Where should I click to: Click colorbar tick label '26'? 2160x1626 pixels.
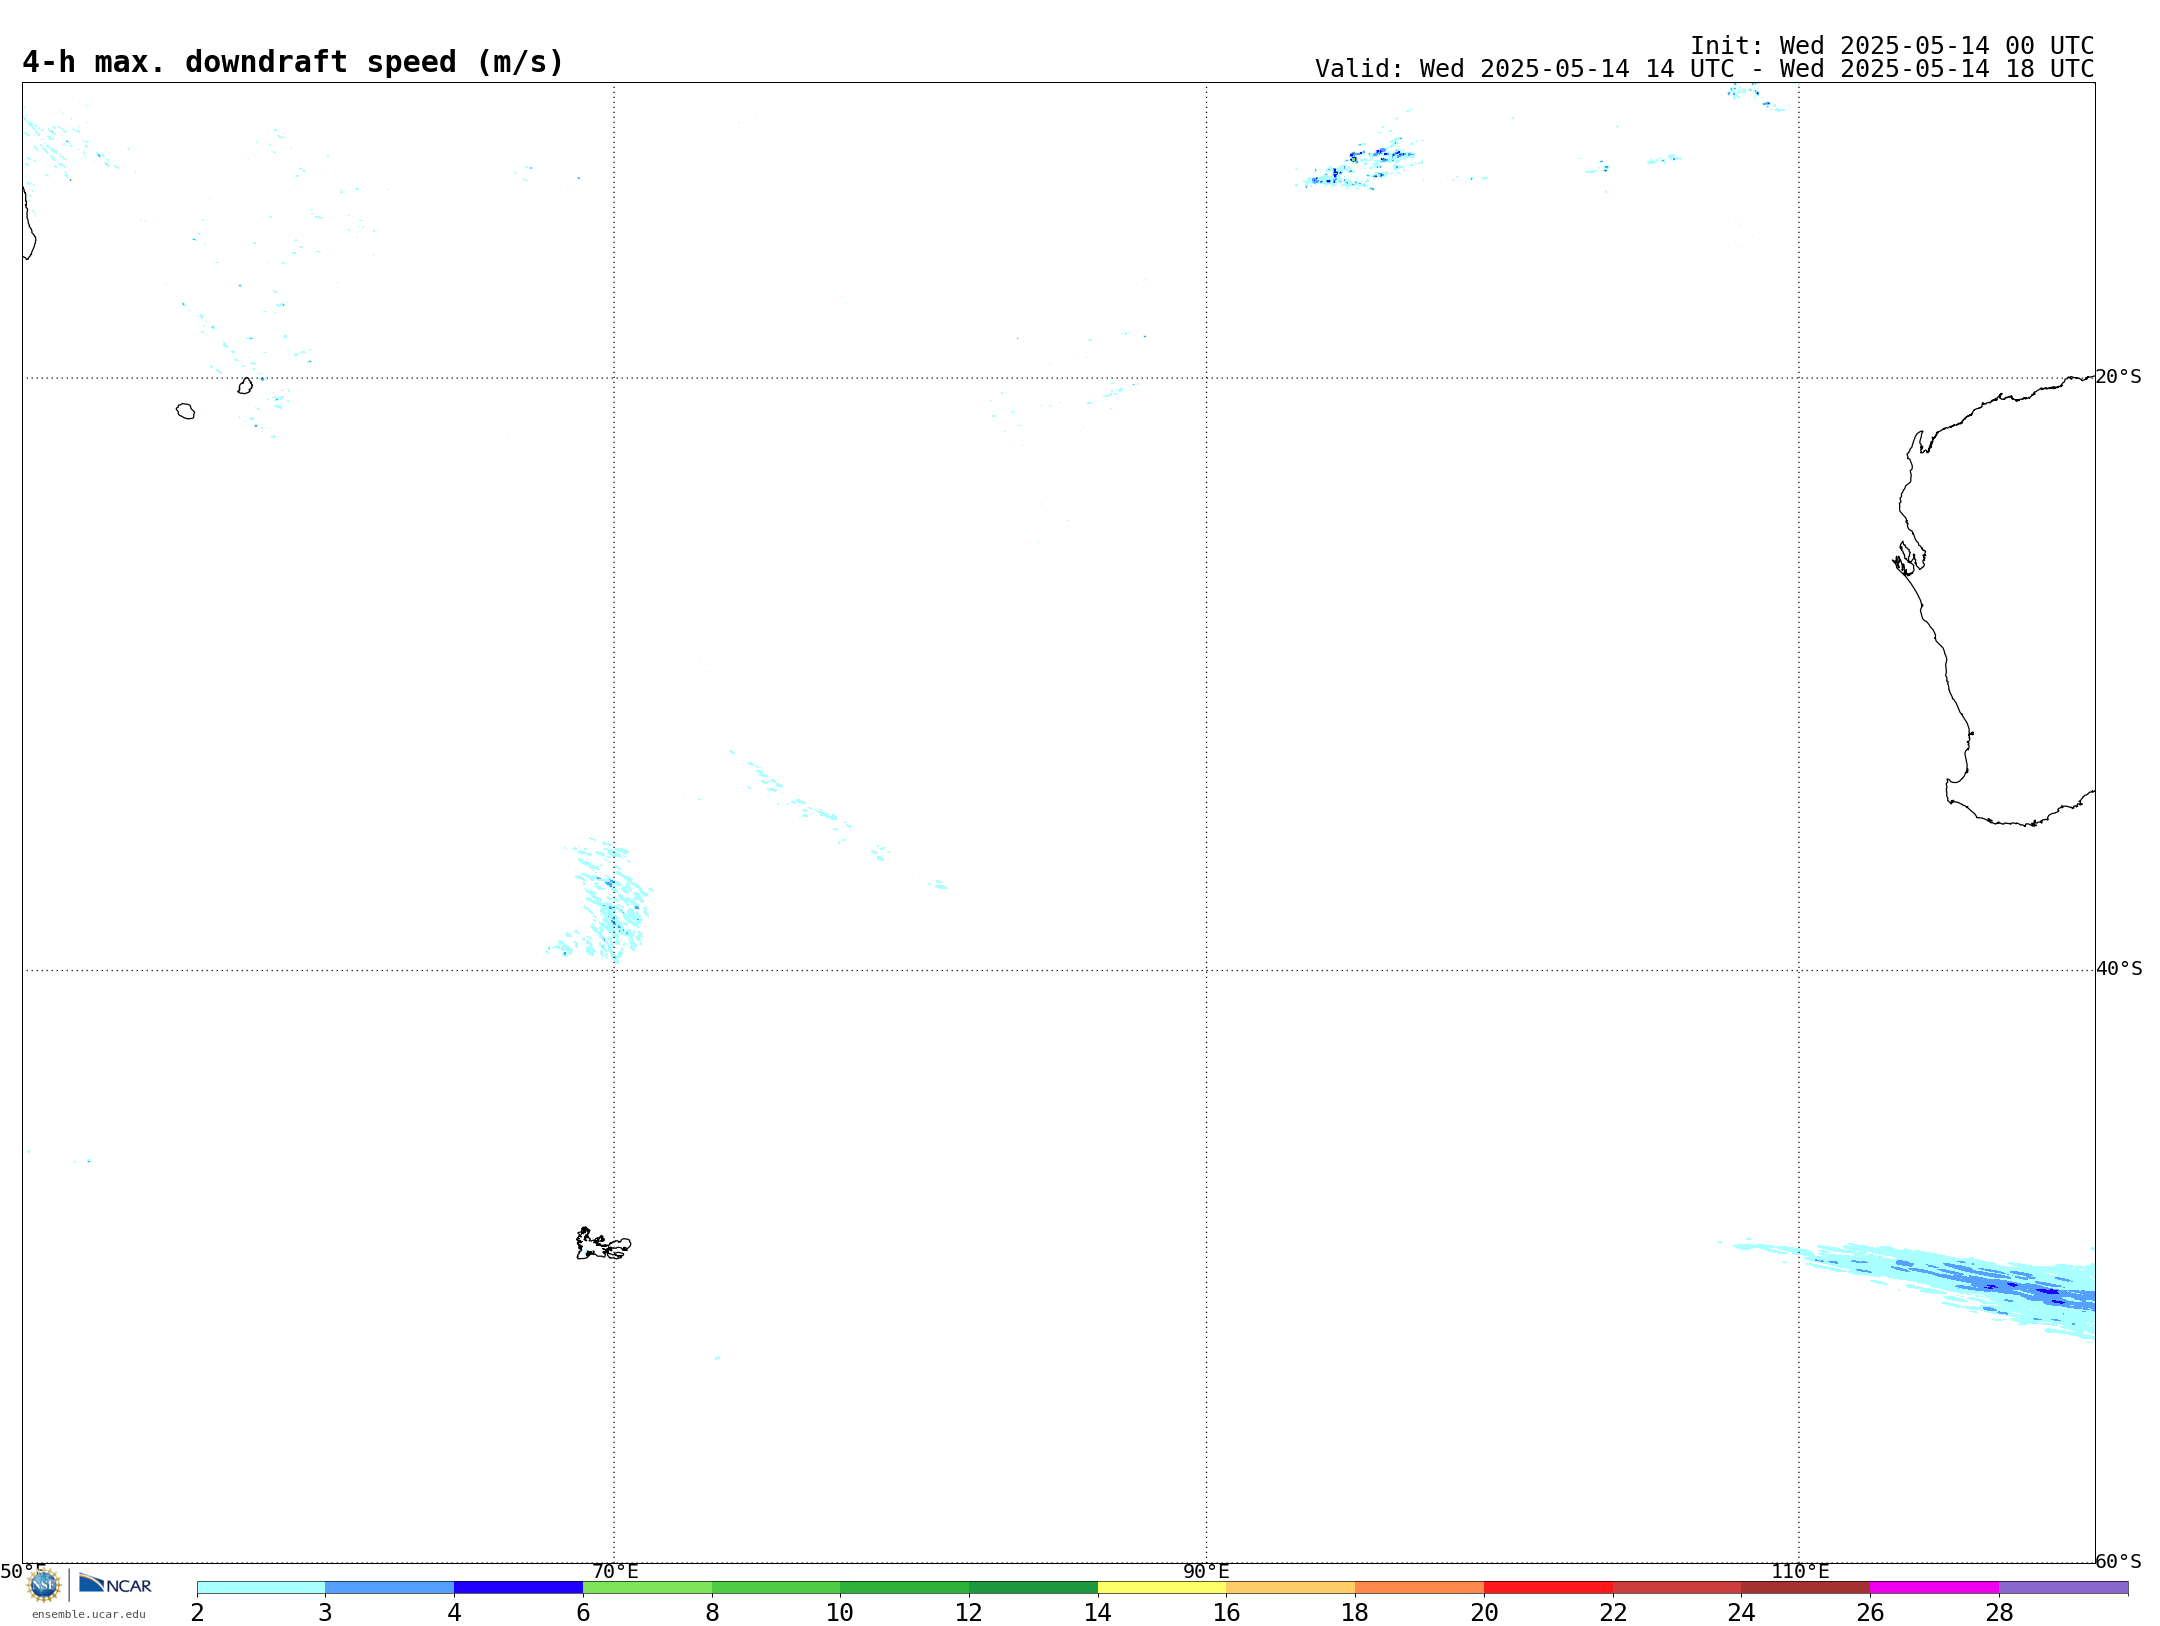pyautogui.click(x=1870, y=1612)
